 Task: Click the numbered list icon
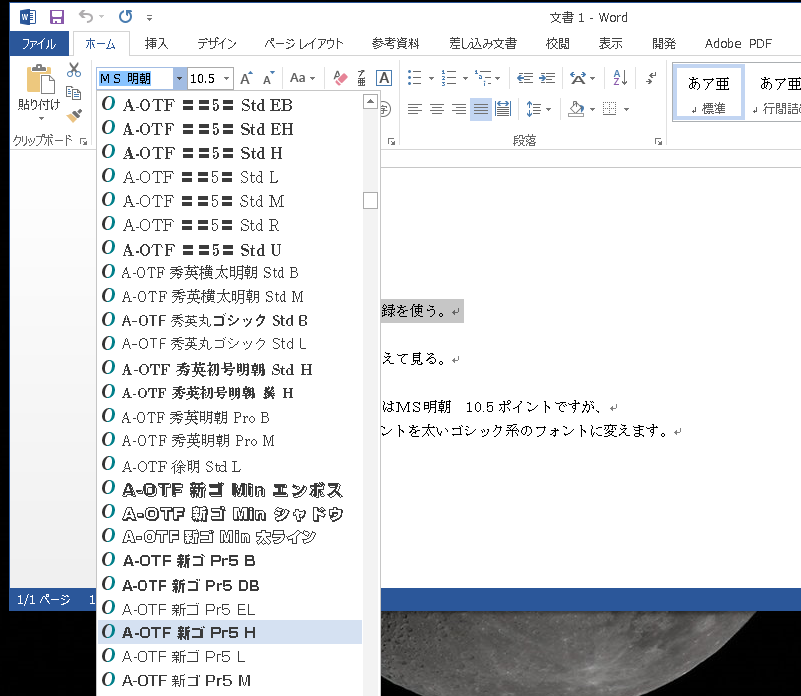pos(449,78)
